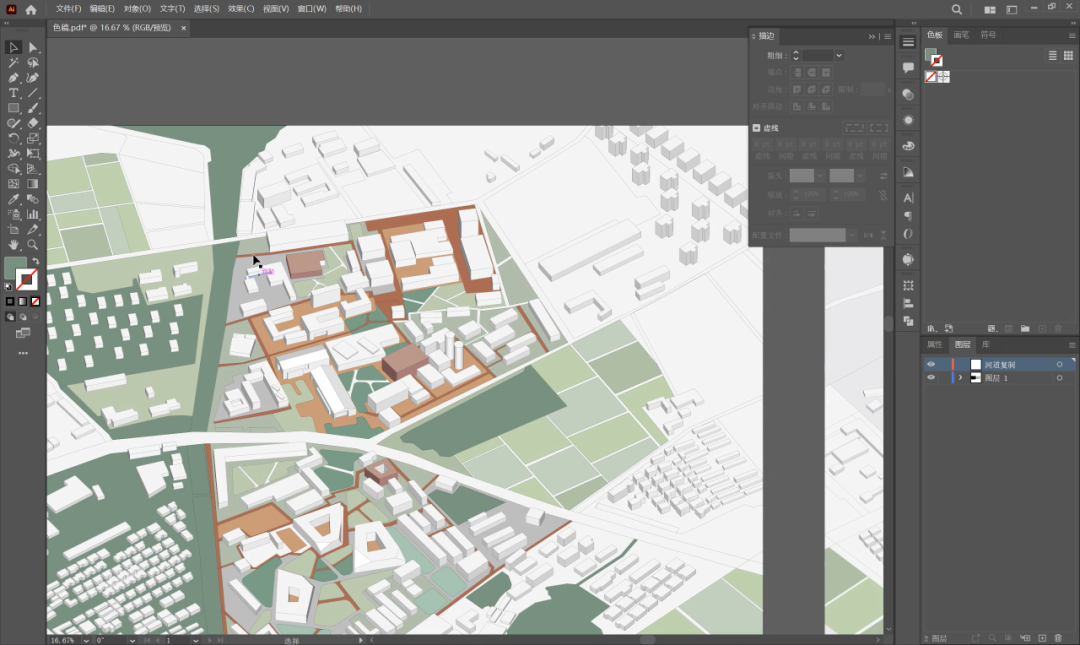This screenshot has width=1080, height=645.
Task: Choose the Rotate tool
Action: (13, 139)
